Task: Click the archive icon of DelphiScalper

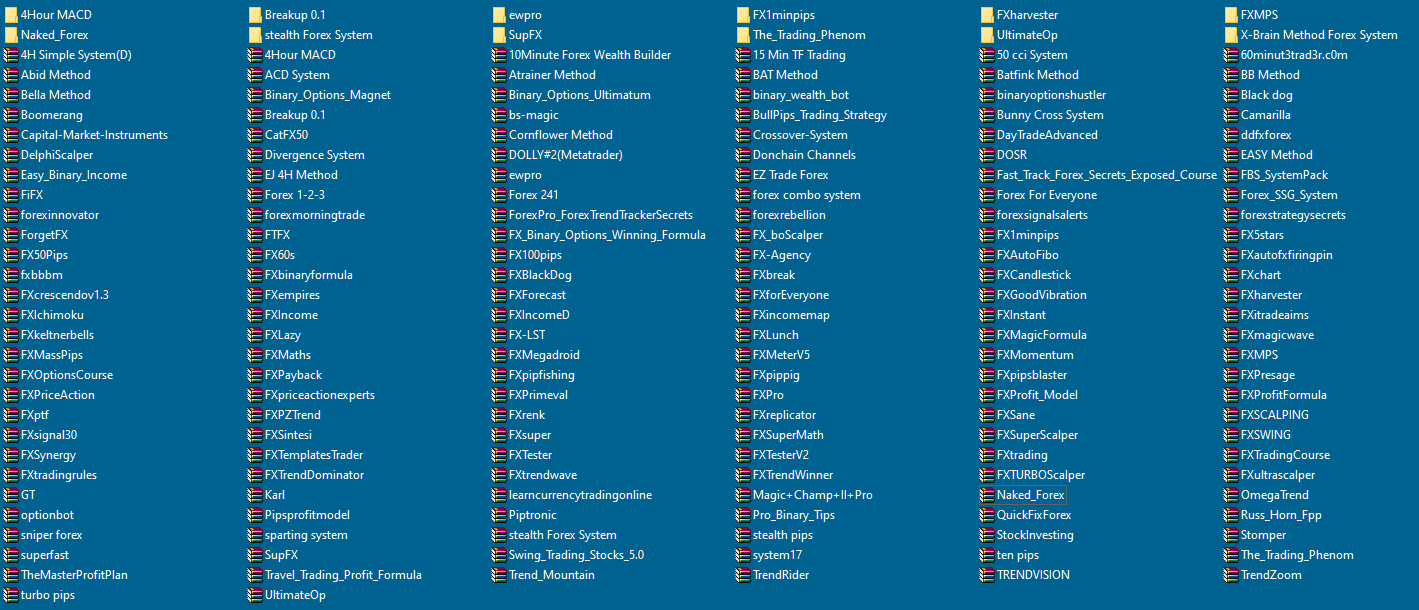Action: (x=11, y=155)
